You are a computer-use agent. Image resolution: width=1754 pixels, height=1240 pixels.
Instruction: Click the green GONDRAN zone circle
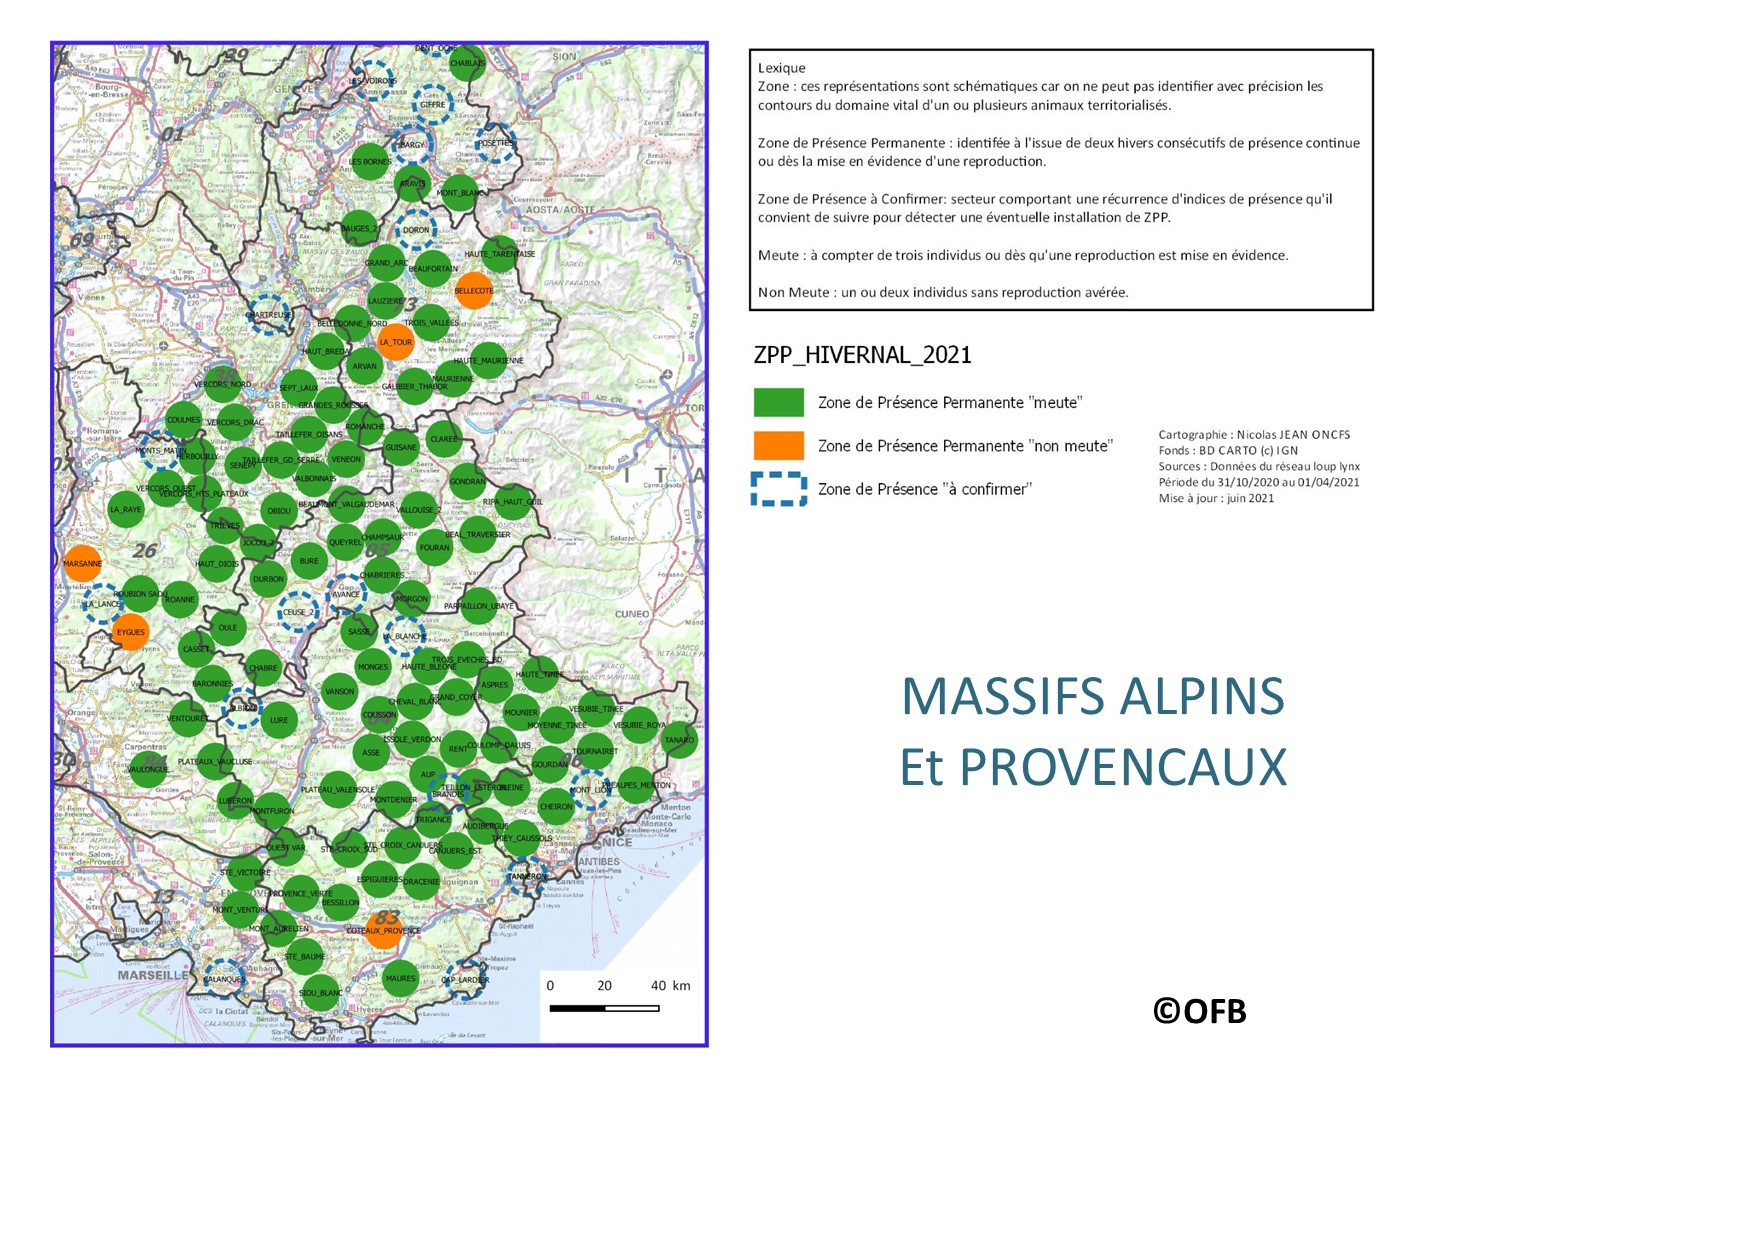[467, 481]
